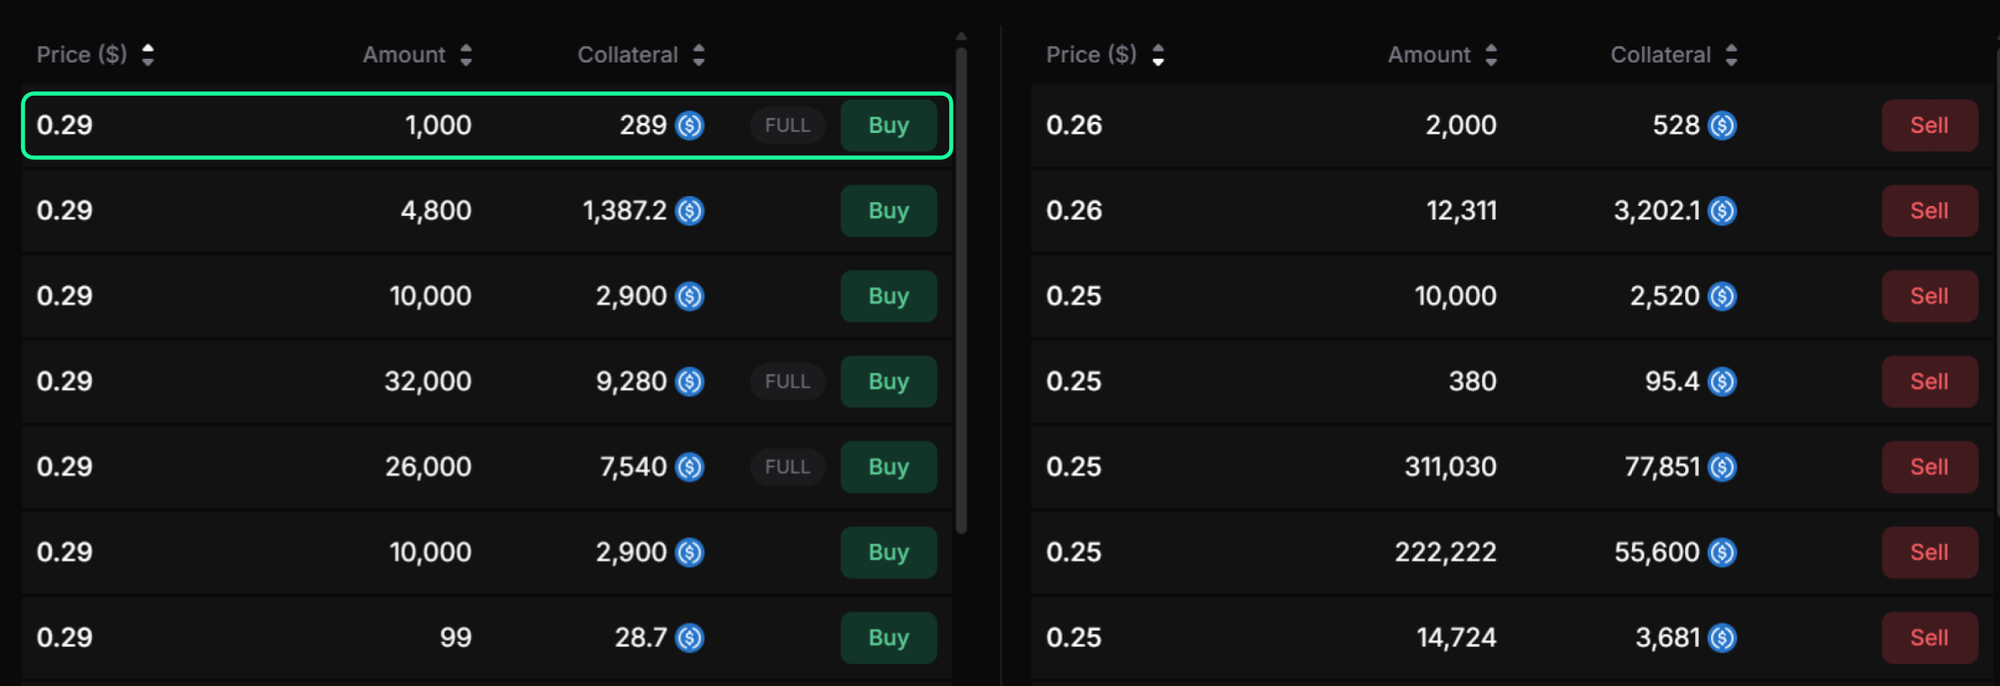The width and height of the screenshot is (2000, 686).
Task: Buy the 26,000 amount order
Action: [888, 467]
